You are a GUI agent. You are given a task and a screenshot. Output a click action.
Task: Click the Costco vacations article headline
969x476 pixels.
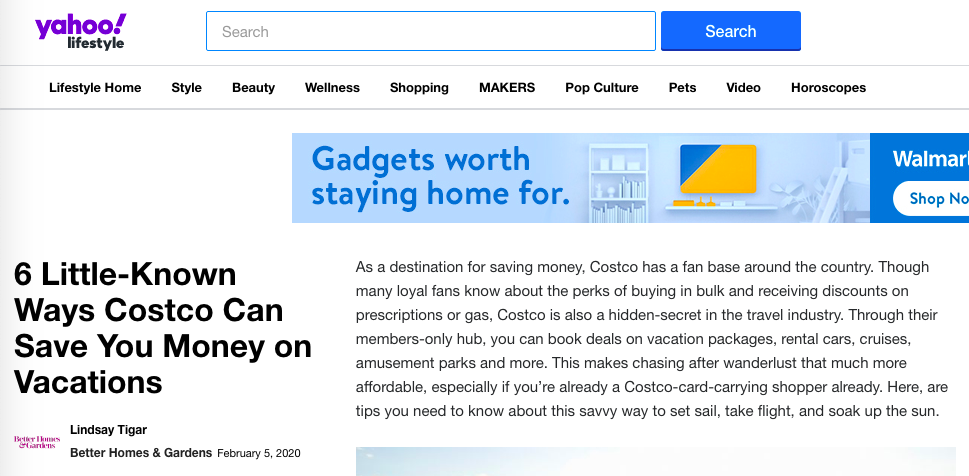pos(163,328)
